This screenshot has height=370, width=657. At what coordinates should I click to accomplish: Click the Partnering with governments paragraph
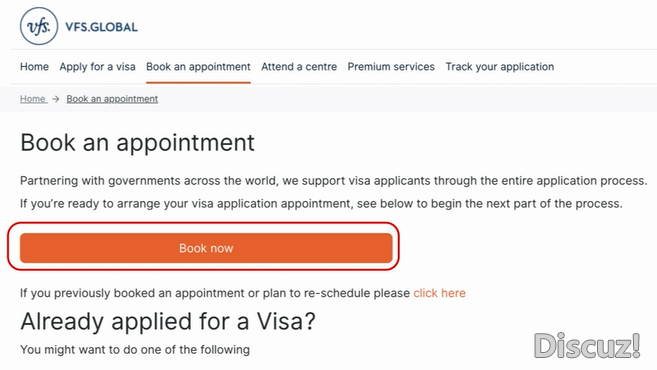pyautogui.click(x=334, y=181)
